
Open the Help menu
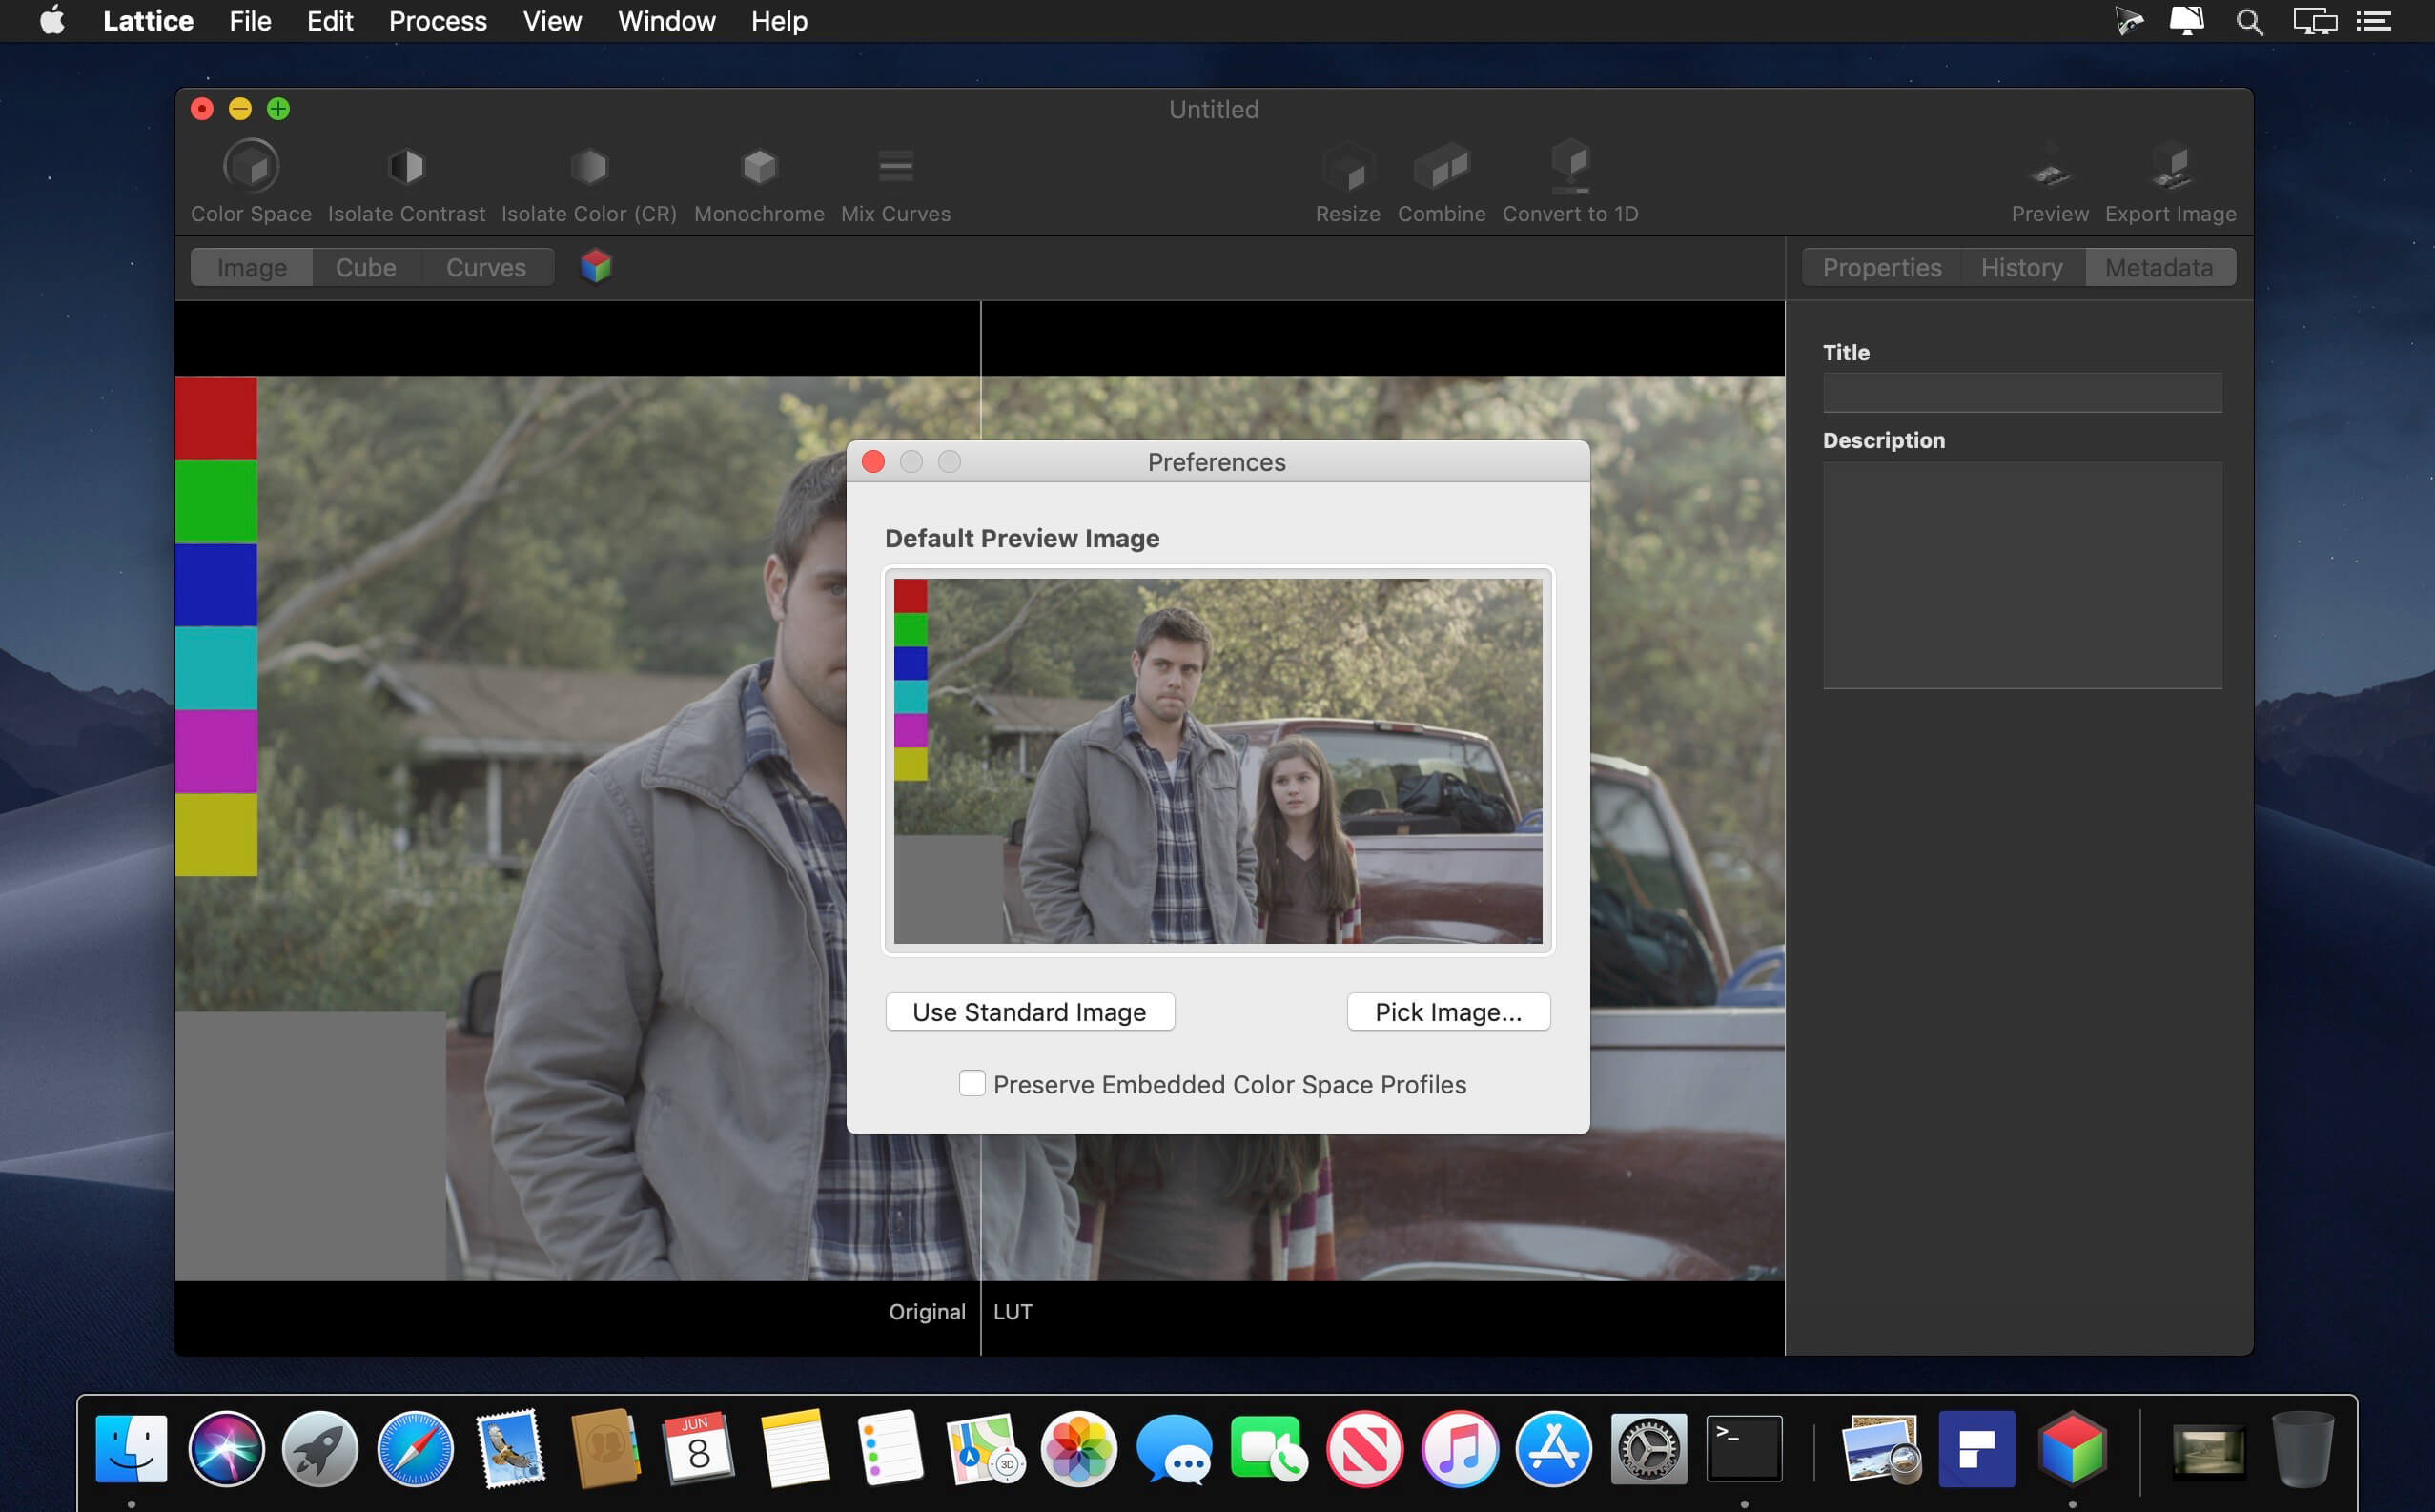779,21
